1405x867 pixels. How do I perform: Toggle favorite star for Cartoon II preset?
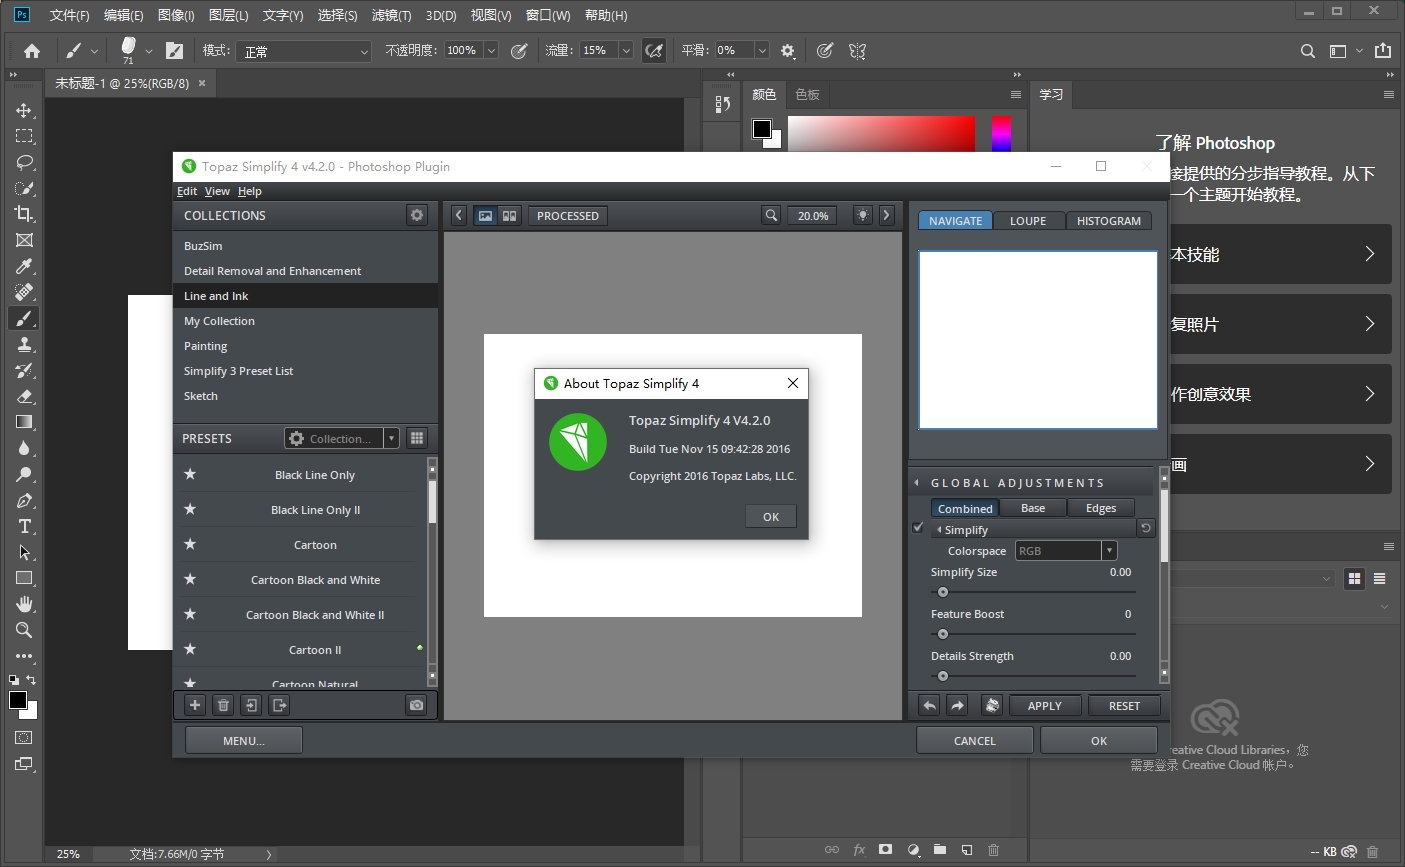190,649
